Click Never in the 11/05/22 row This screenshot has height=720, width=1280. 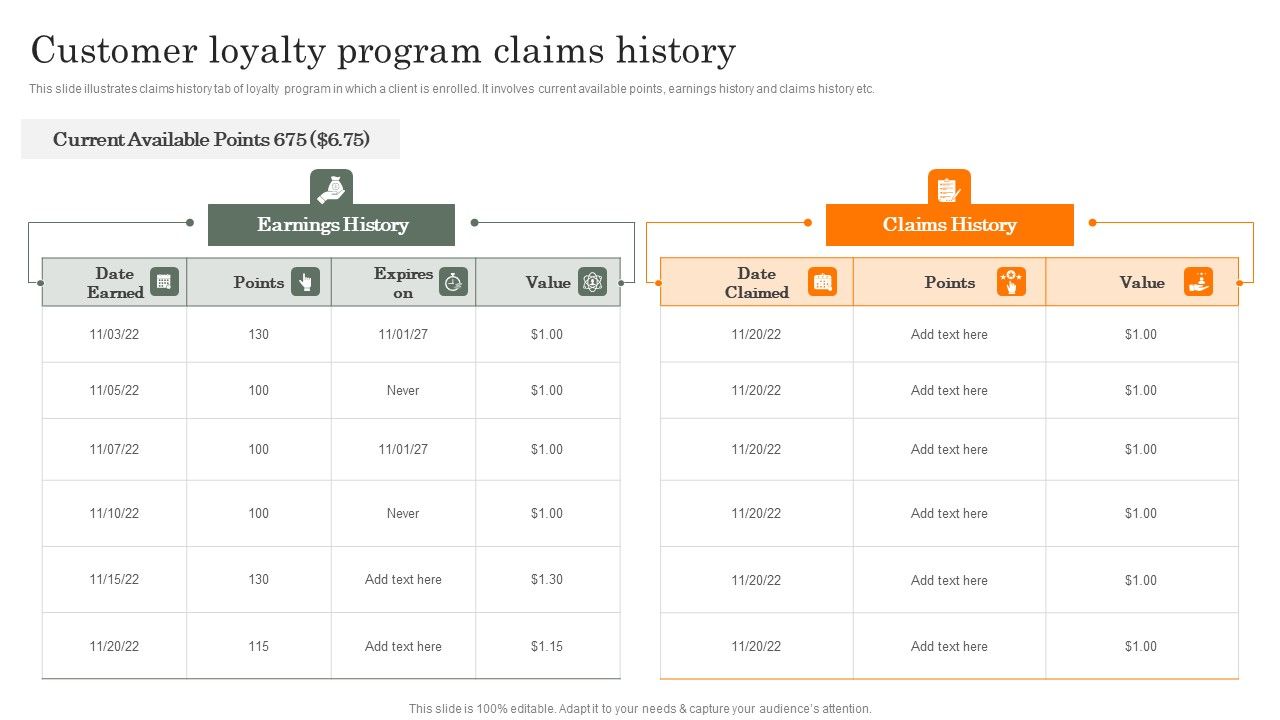click(x=403, y=390)
